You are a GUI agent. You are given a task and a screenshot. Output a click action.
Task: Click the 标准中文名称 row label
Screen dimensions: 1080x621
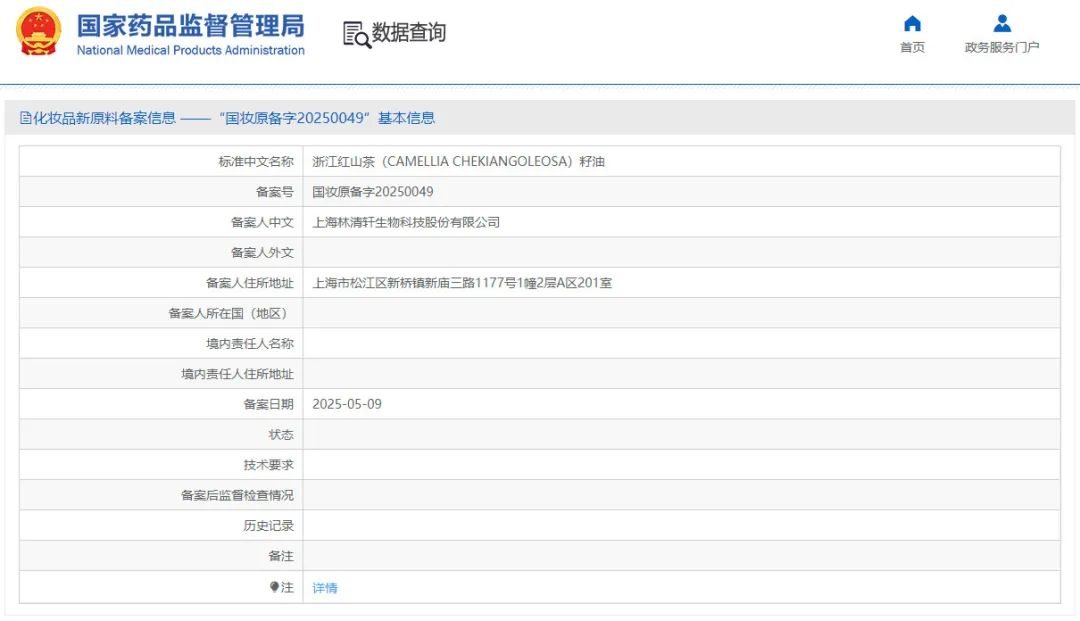pos(256,161)
